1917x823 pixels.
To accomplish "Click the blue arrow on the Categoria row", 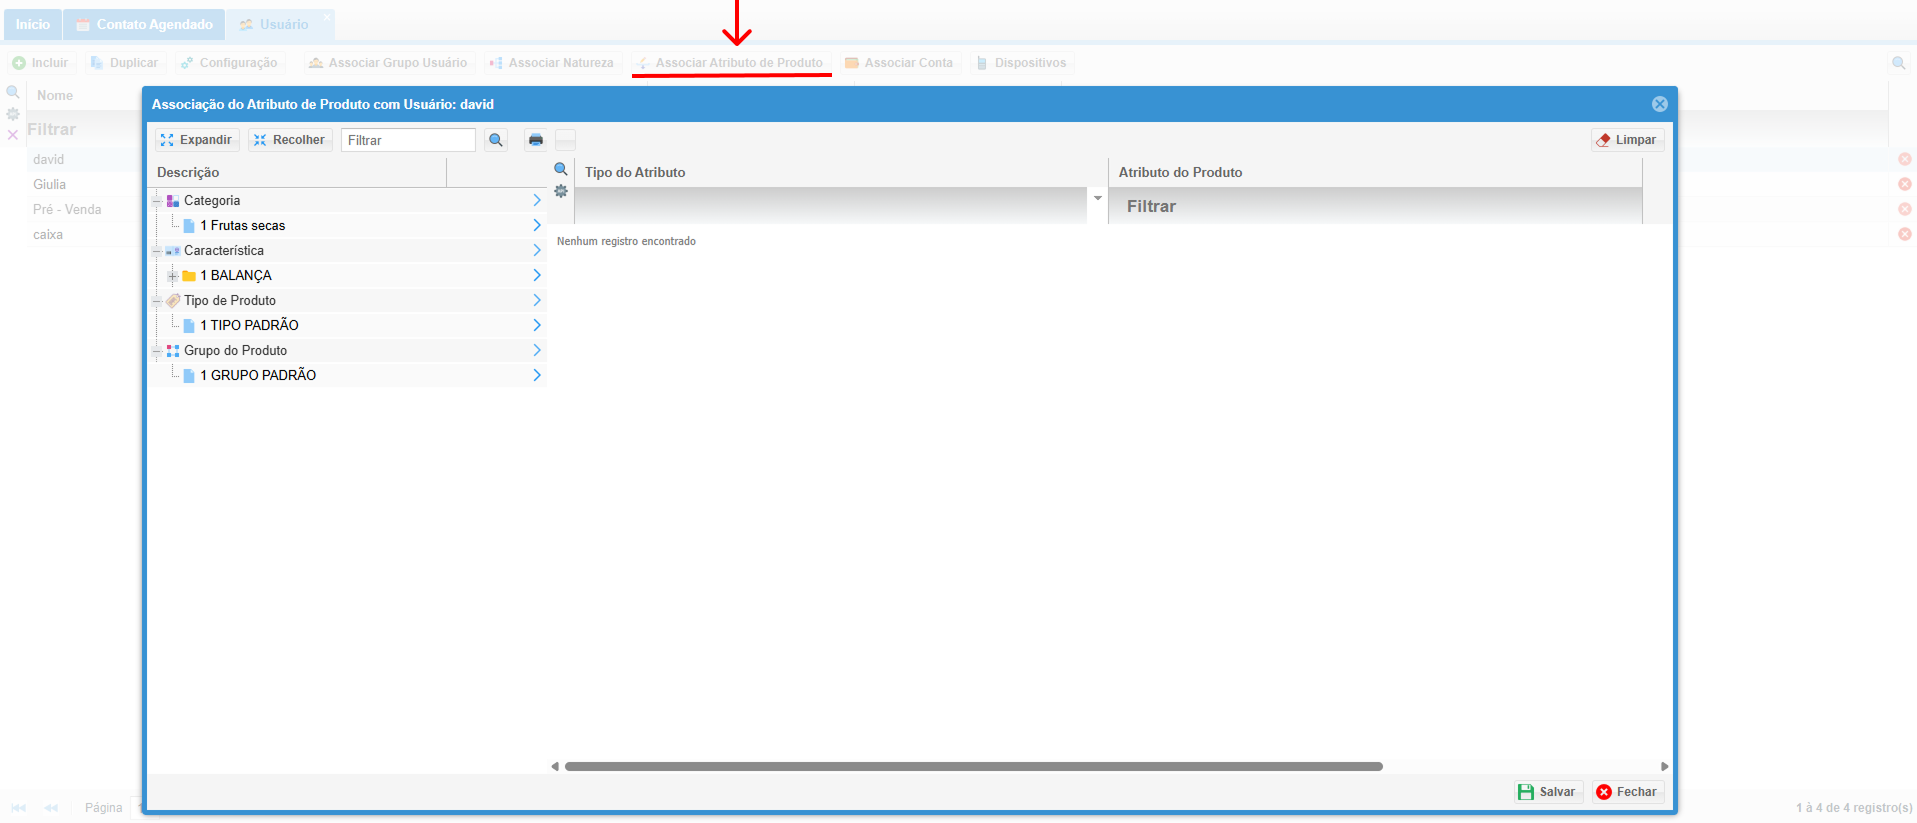I will click(x=537, y=200).
